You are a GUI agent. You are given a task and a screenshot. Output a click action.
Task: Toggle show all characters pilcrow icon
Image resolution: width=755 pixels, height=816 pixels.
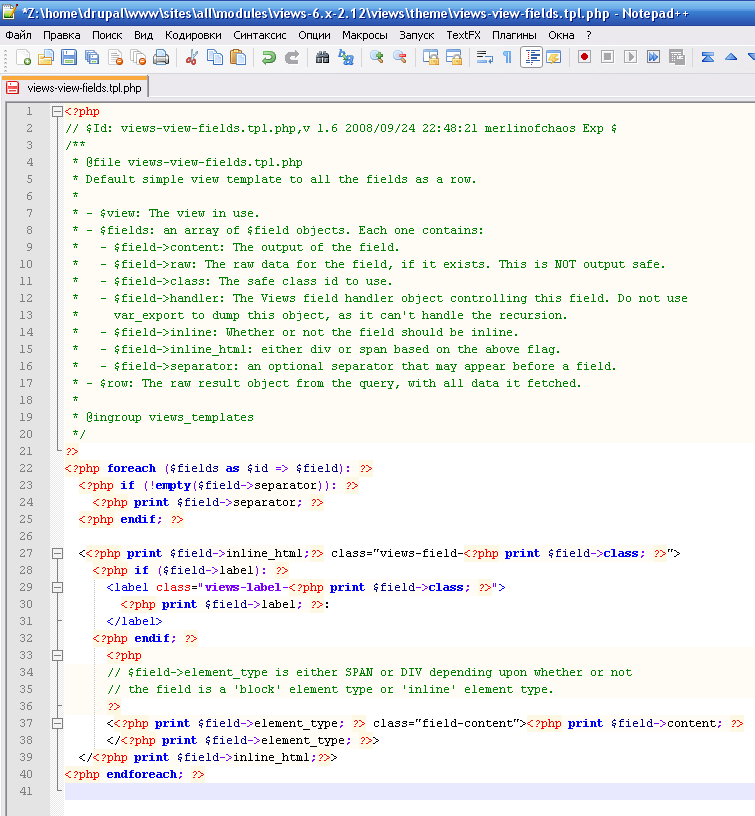pos(507,57)
